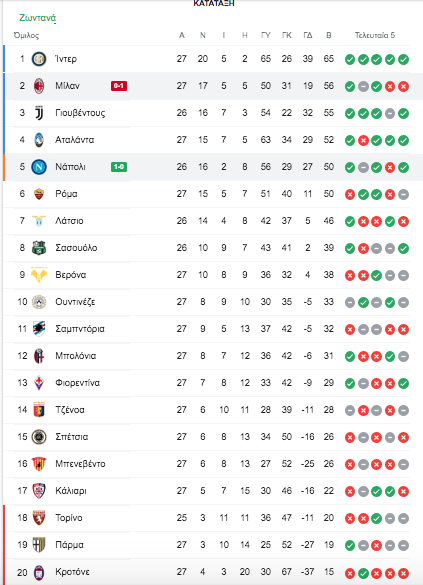Select the Ζωντανά tab

click(x=37, y=18)
